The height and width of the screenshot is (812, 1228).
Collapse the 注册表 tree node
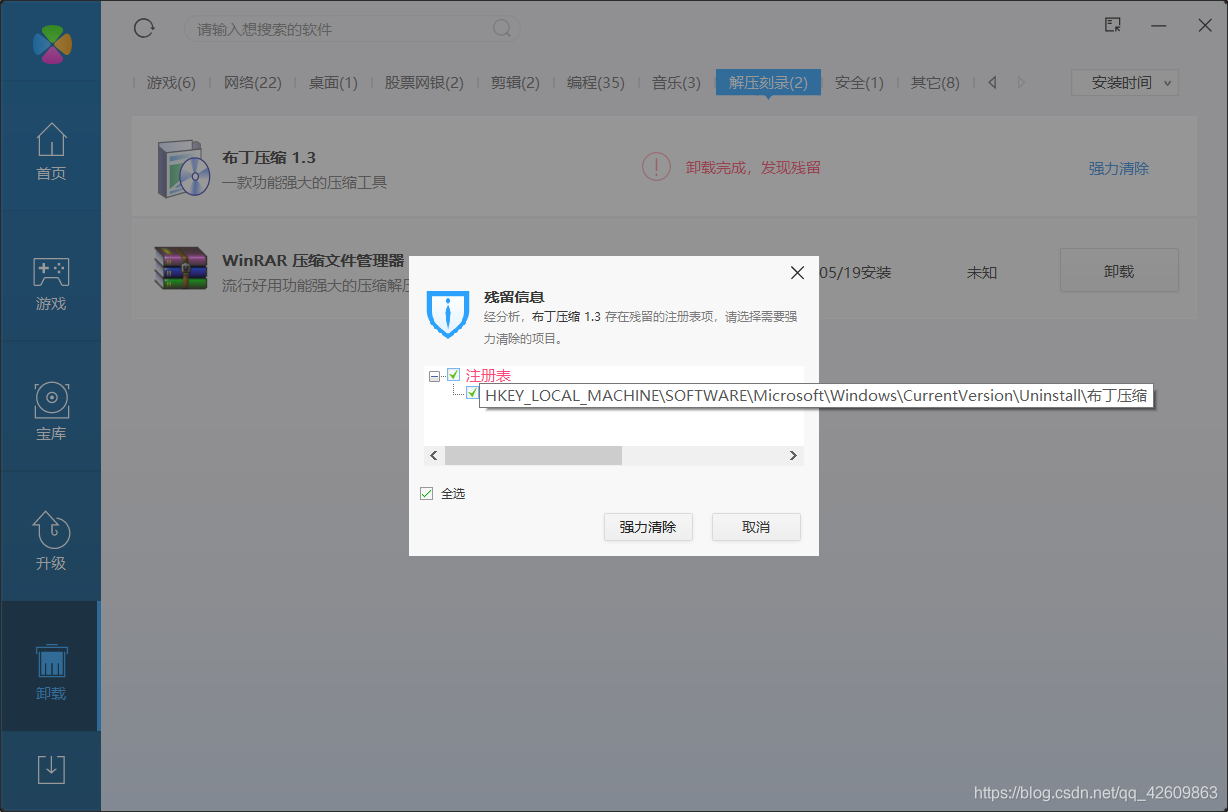coord(434,374)
